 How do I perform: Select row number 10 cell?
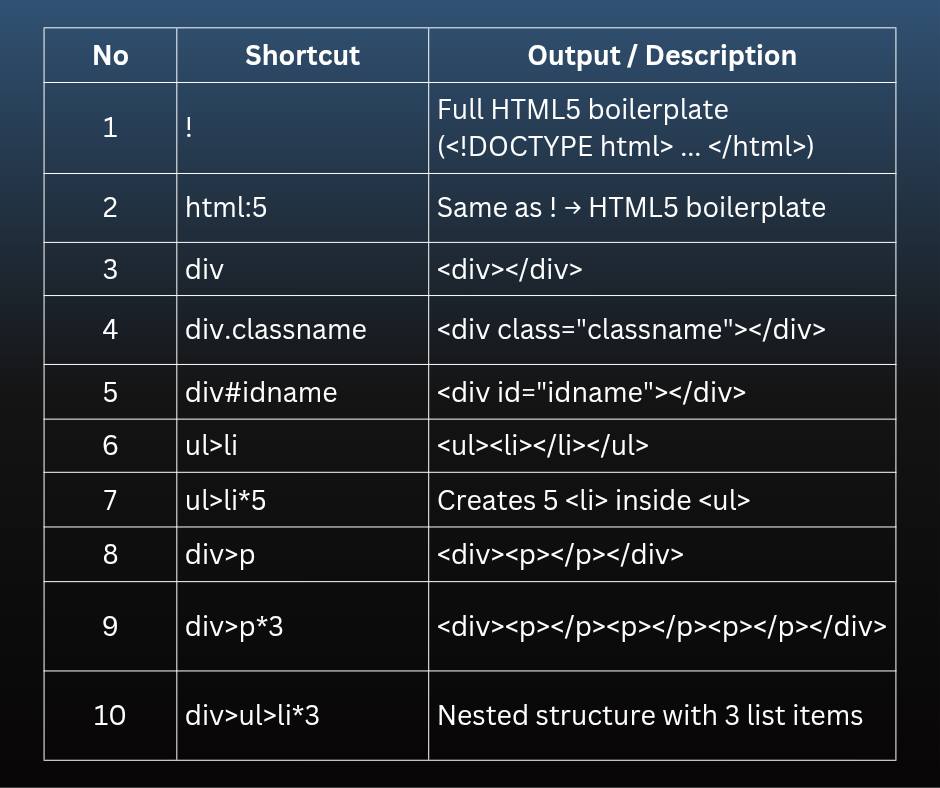(x=110, y=715)
